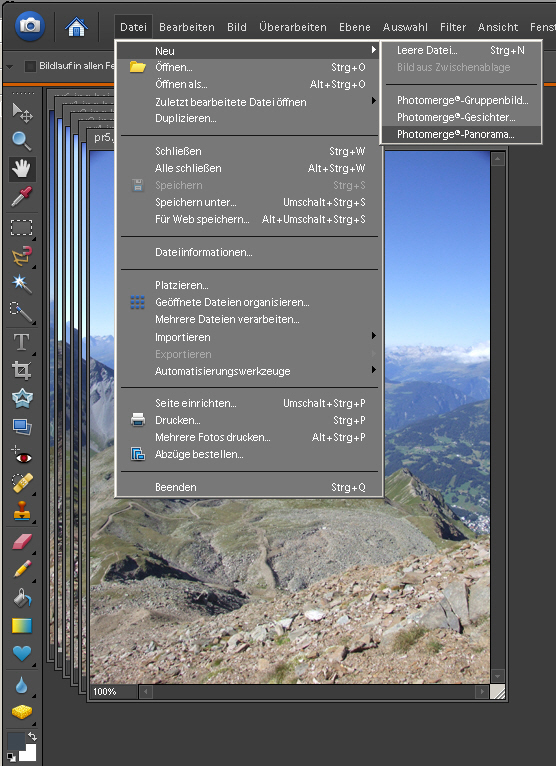This screenshot has width=556, height=766.
Task: Go to the Home welcome screen icon
Action: point(76,26)
